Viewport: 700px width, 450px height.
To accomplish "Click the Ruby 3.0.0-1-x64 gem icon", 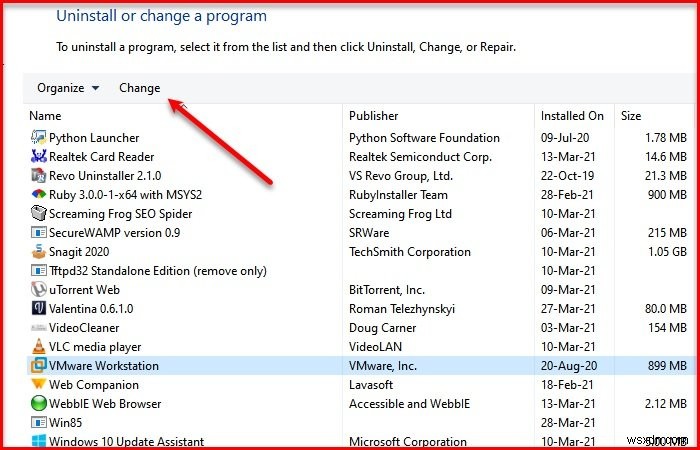I will (39, 195).
